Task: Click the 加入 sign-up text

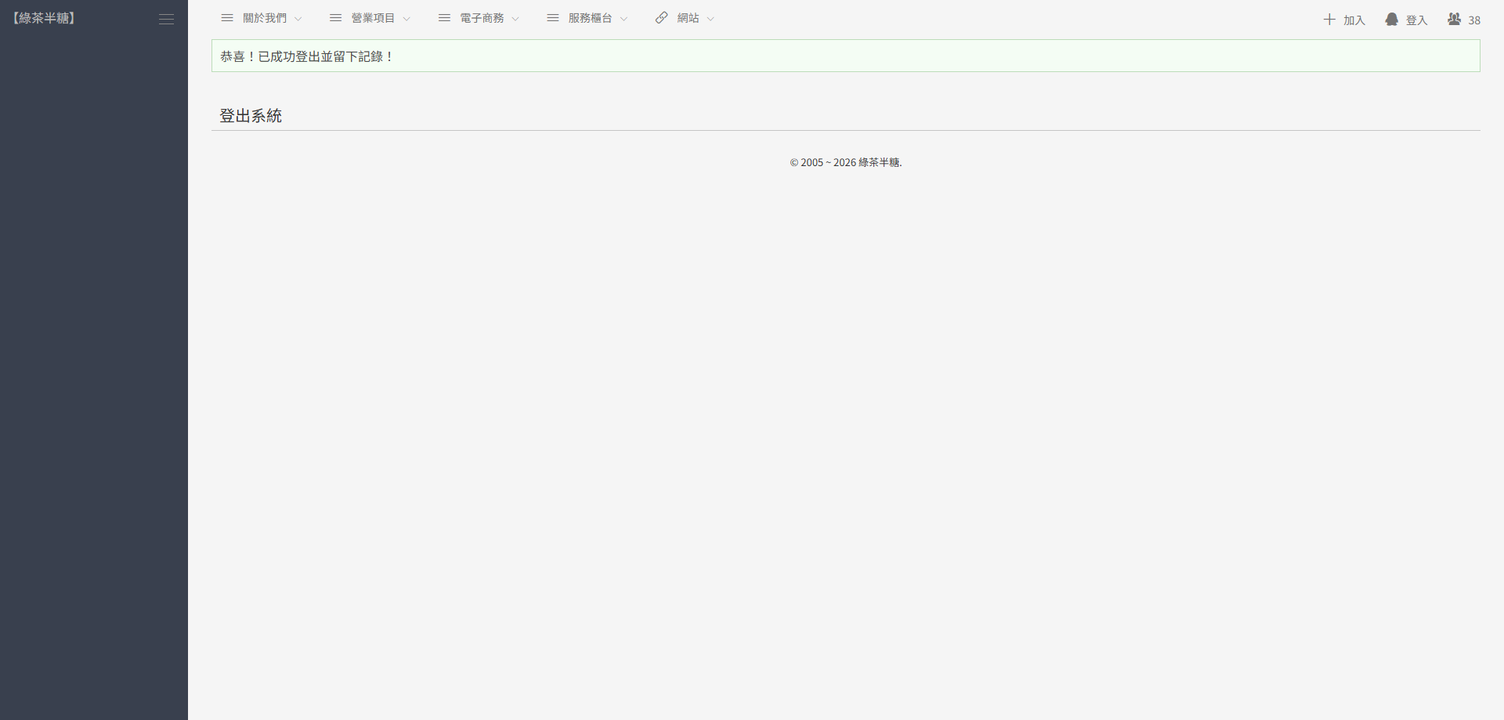Action: 1354,20
